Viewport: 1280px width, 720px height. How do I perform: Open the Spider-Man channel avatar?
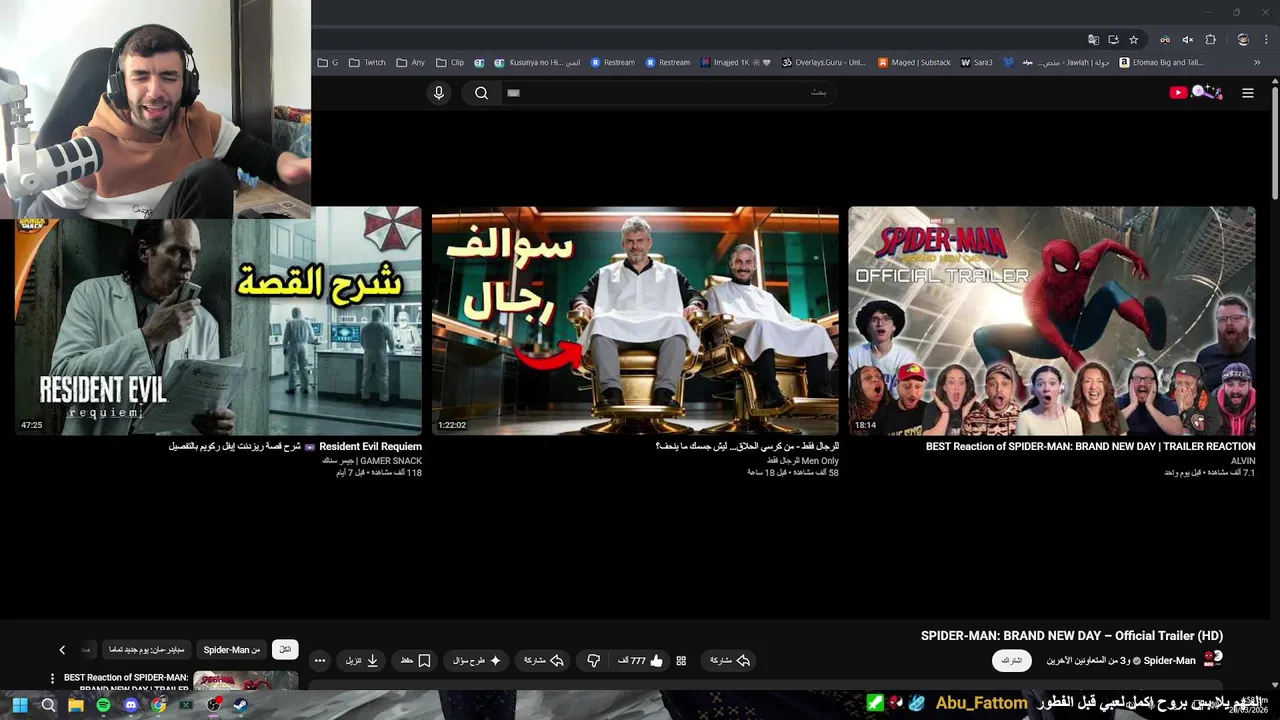[x=1213, y=659]
